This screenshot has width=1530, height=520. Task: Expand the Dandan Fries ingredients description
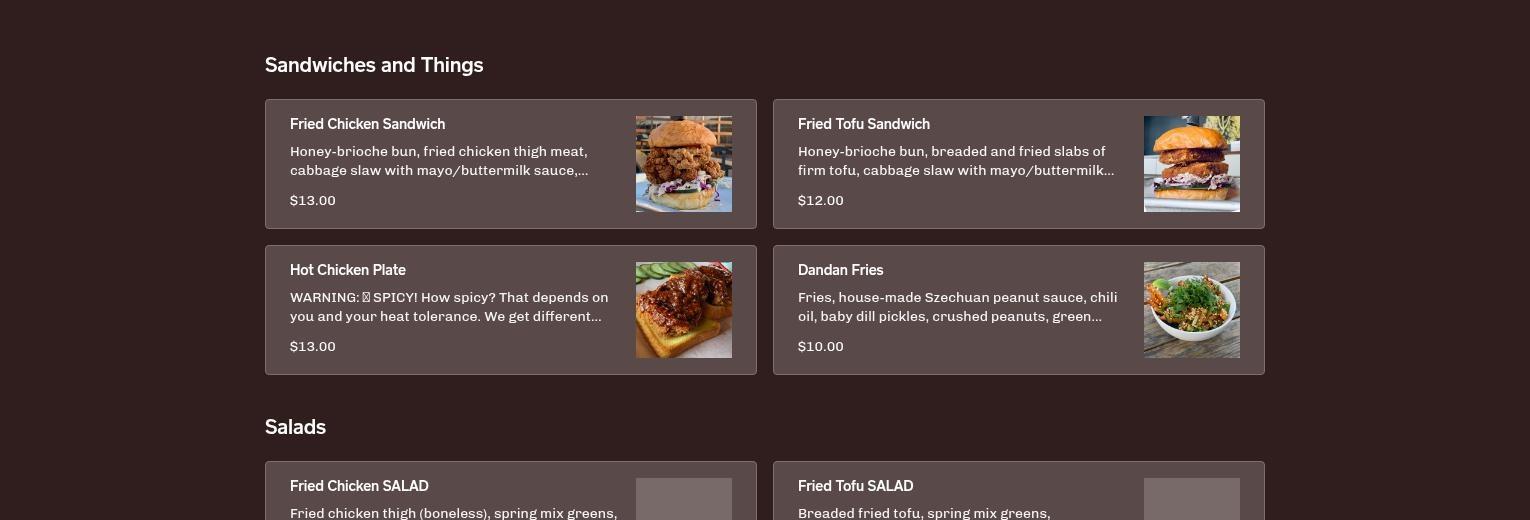click(958, 307)
